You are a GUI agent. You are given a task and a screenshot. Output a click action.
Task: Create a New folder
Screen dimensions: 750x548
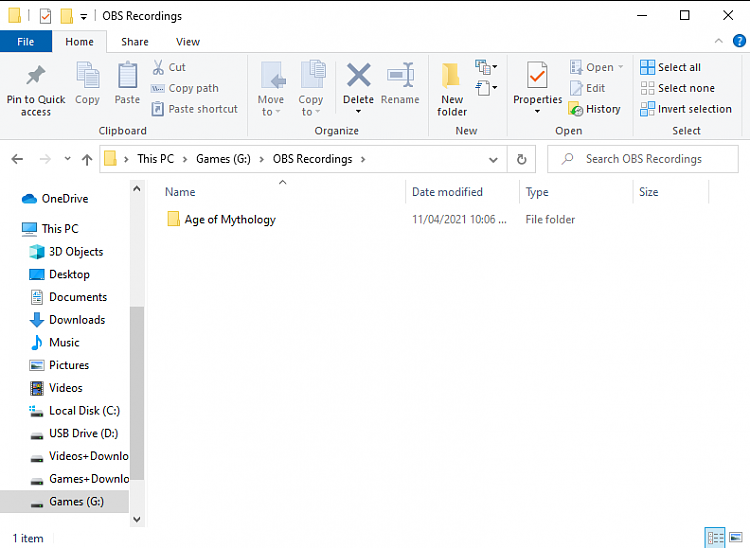point(452,89)
